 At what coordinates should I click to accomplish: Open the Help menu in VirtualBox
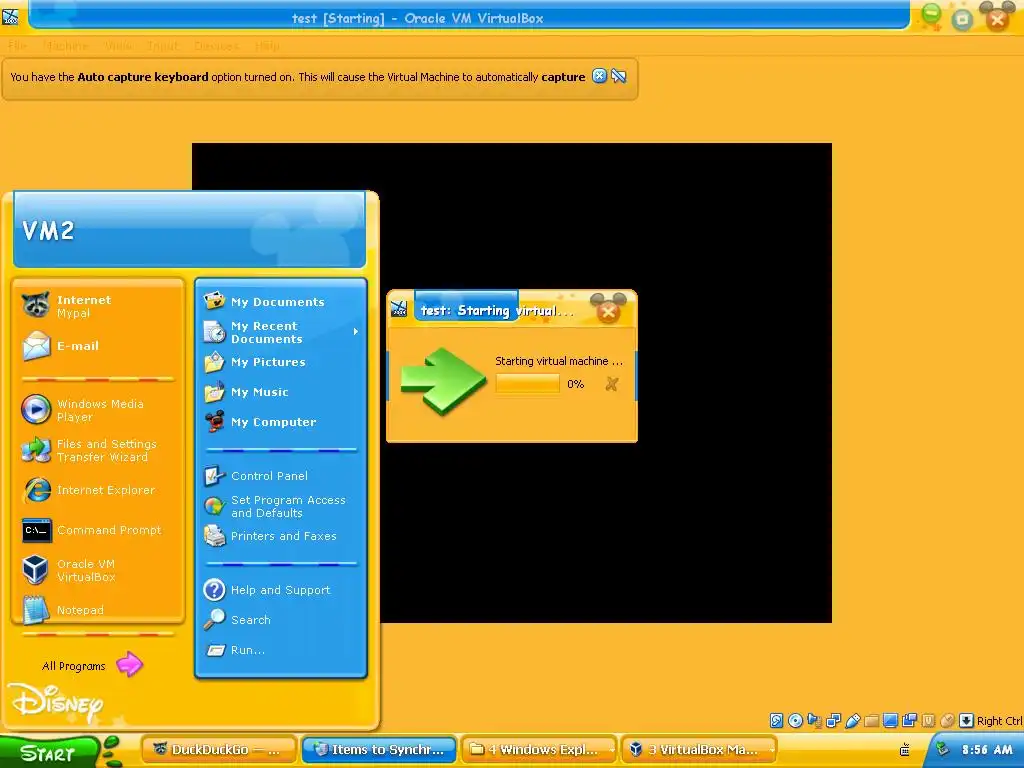tap(267, 46)
